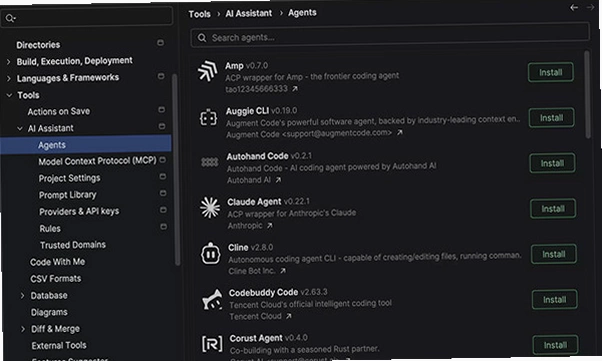Install the Cline agent
This screenshot has width=602, height=361.
coord(554,254)
